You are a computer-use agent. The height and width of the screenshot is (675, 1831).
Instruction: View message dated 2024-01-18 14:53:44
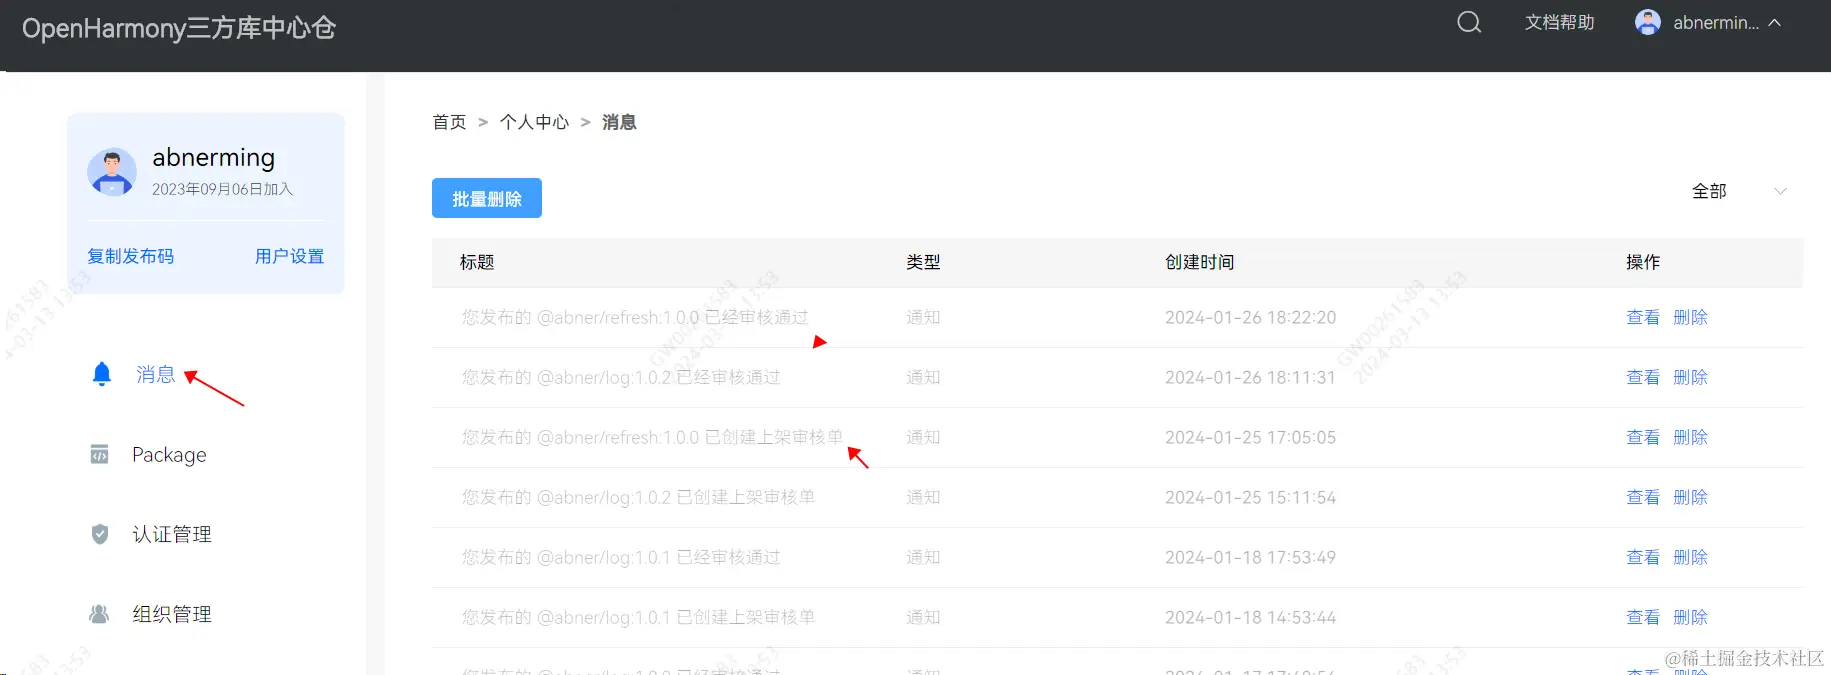(1643, 617)
